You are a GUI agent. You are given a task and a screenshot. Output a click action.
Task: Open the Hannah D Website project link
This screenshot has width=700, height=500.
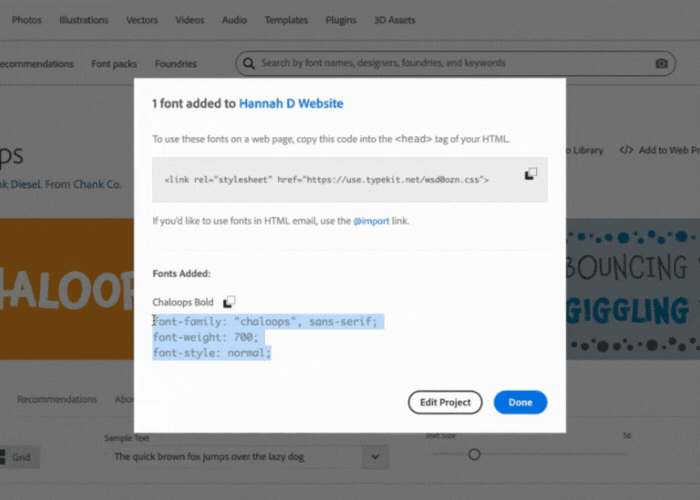(x=291, y=104)
